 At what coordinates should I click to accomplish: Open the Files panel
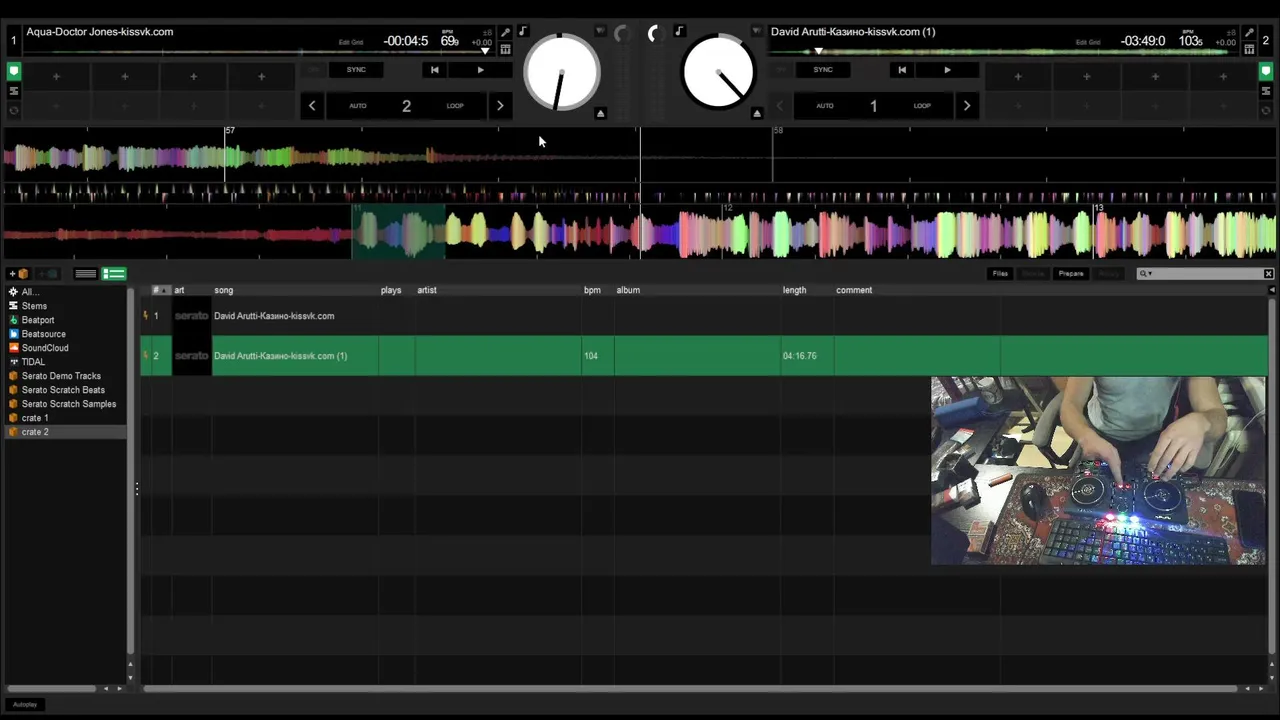pos(1000,274)
